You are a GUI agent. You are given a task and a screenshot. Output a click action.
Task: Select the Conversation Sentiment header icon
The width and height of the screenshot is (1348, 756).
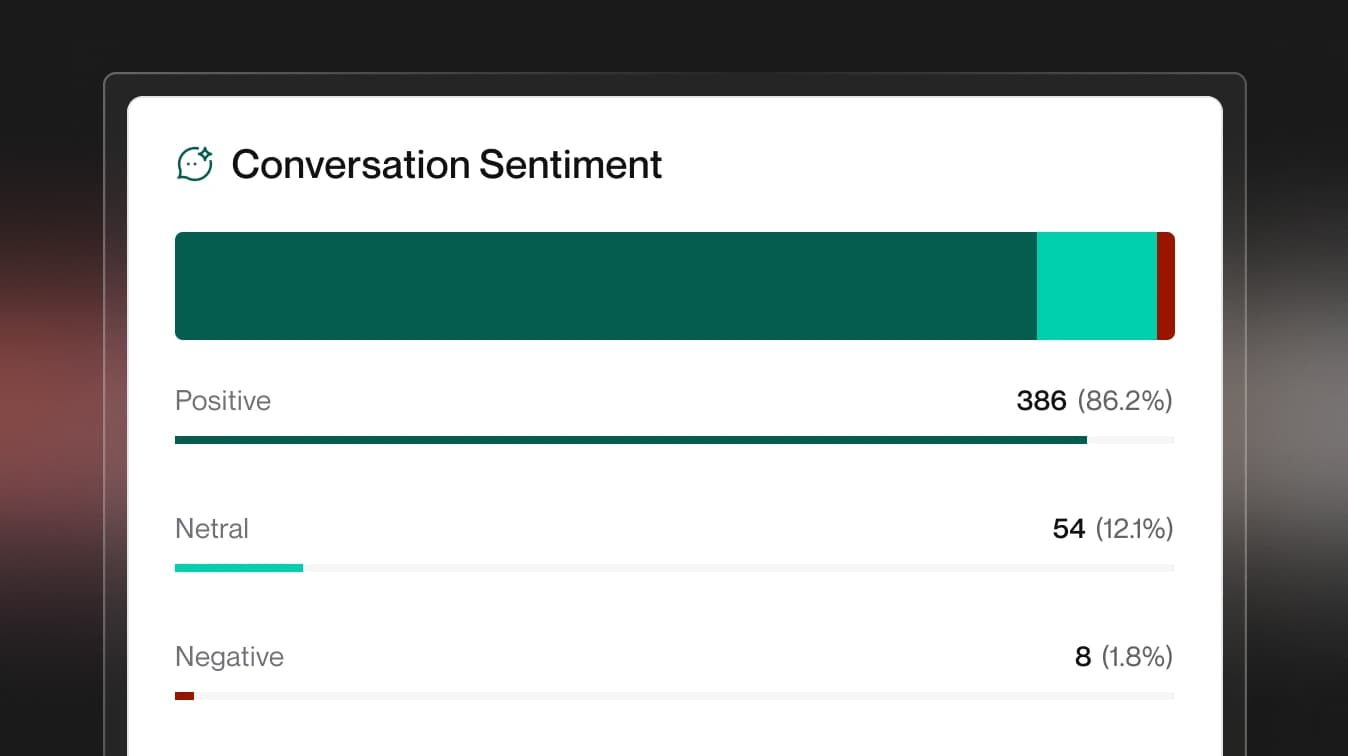tap(196, 163)
